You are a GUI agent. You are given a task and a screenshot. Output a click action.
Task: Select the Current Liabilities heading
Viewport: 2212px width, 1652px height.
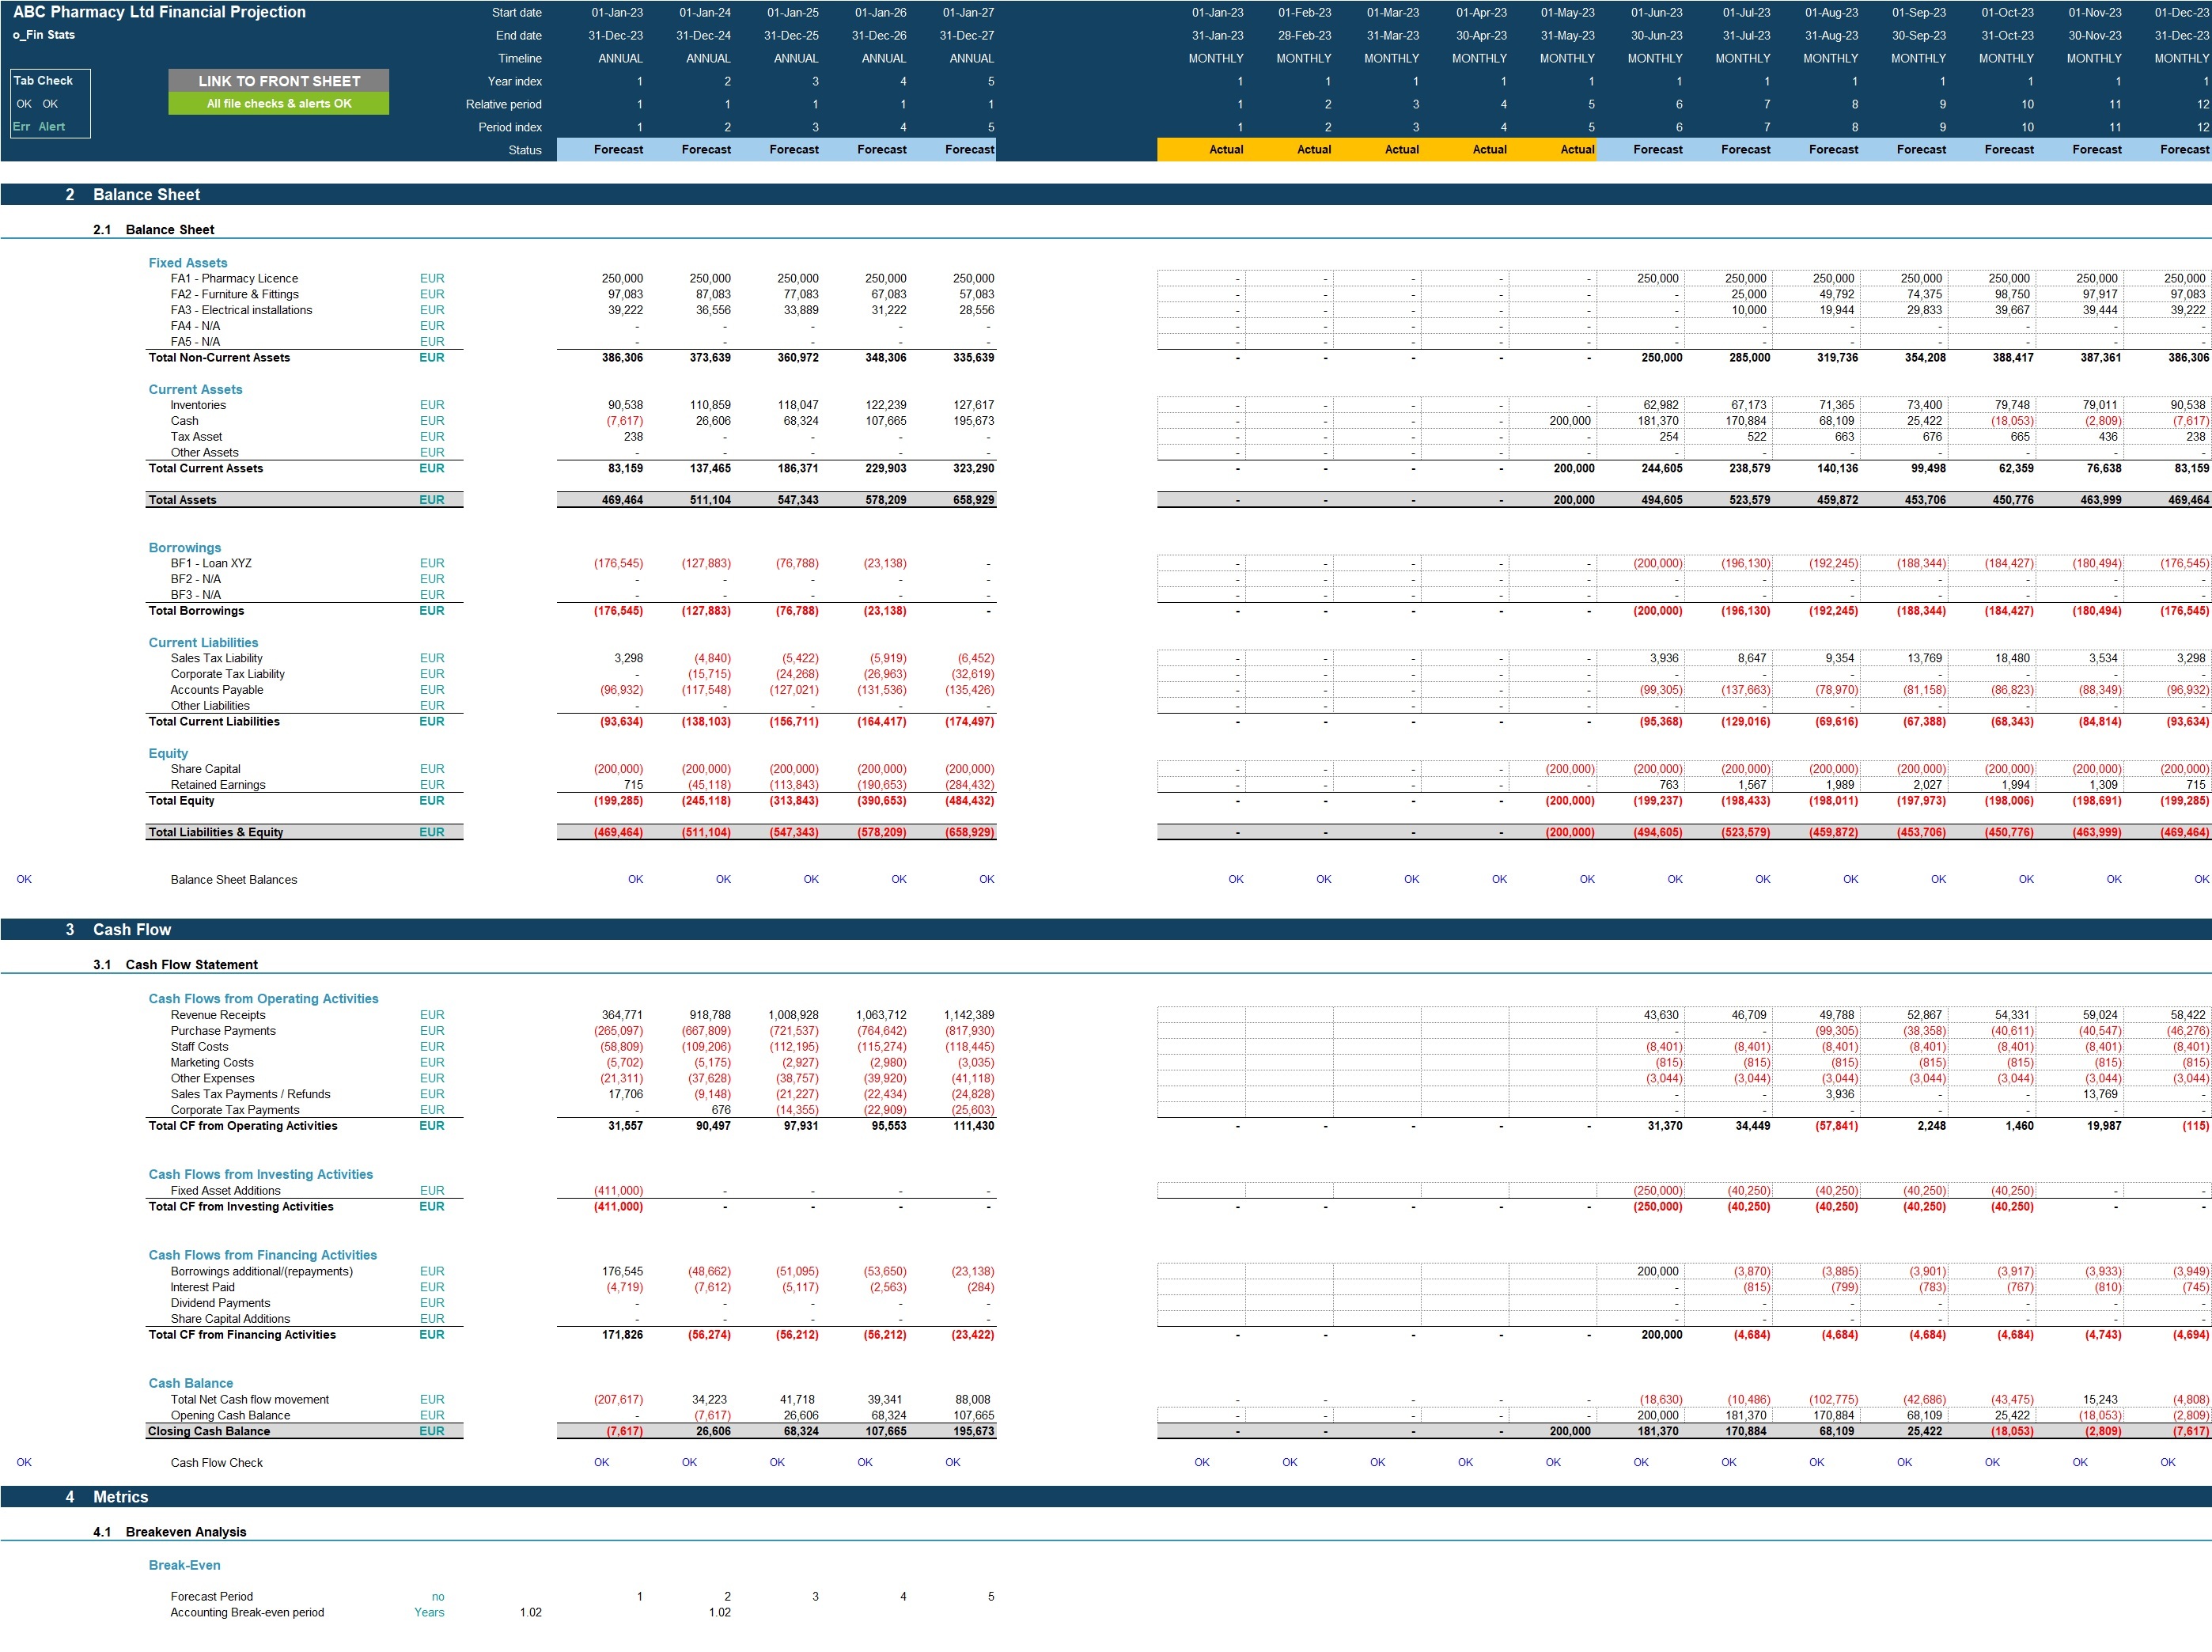pyautogui.click(x=204, y=643)
